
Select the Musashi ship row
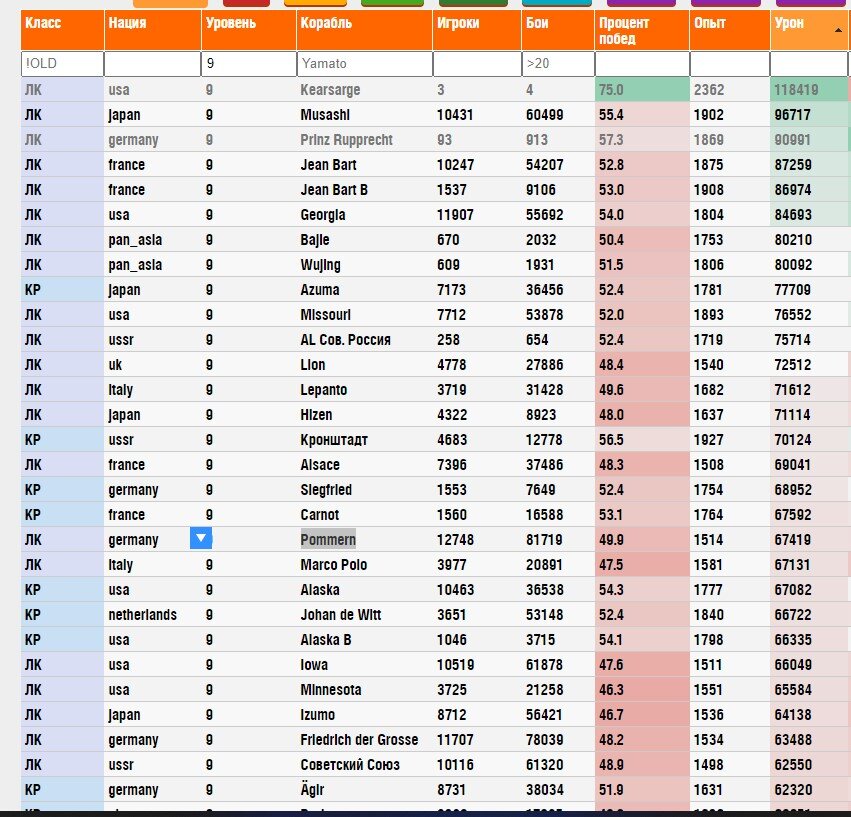pyautogui.click(x=434, y=115)
